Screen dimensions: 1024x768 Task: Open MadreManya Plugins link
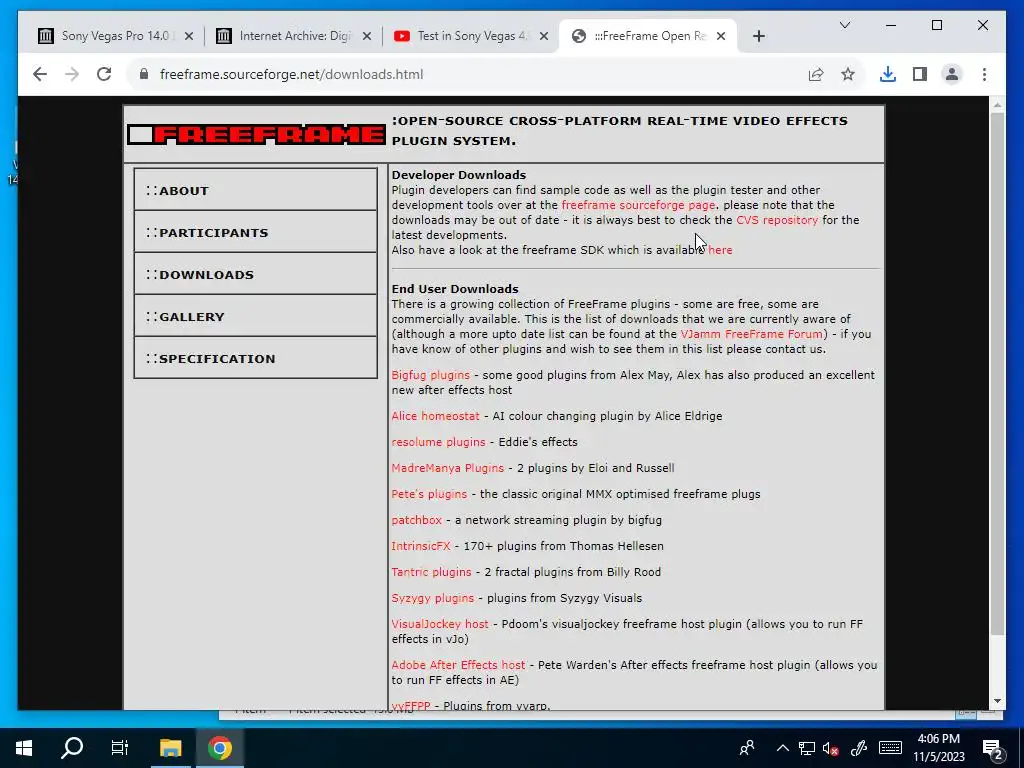point(447,468)
